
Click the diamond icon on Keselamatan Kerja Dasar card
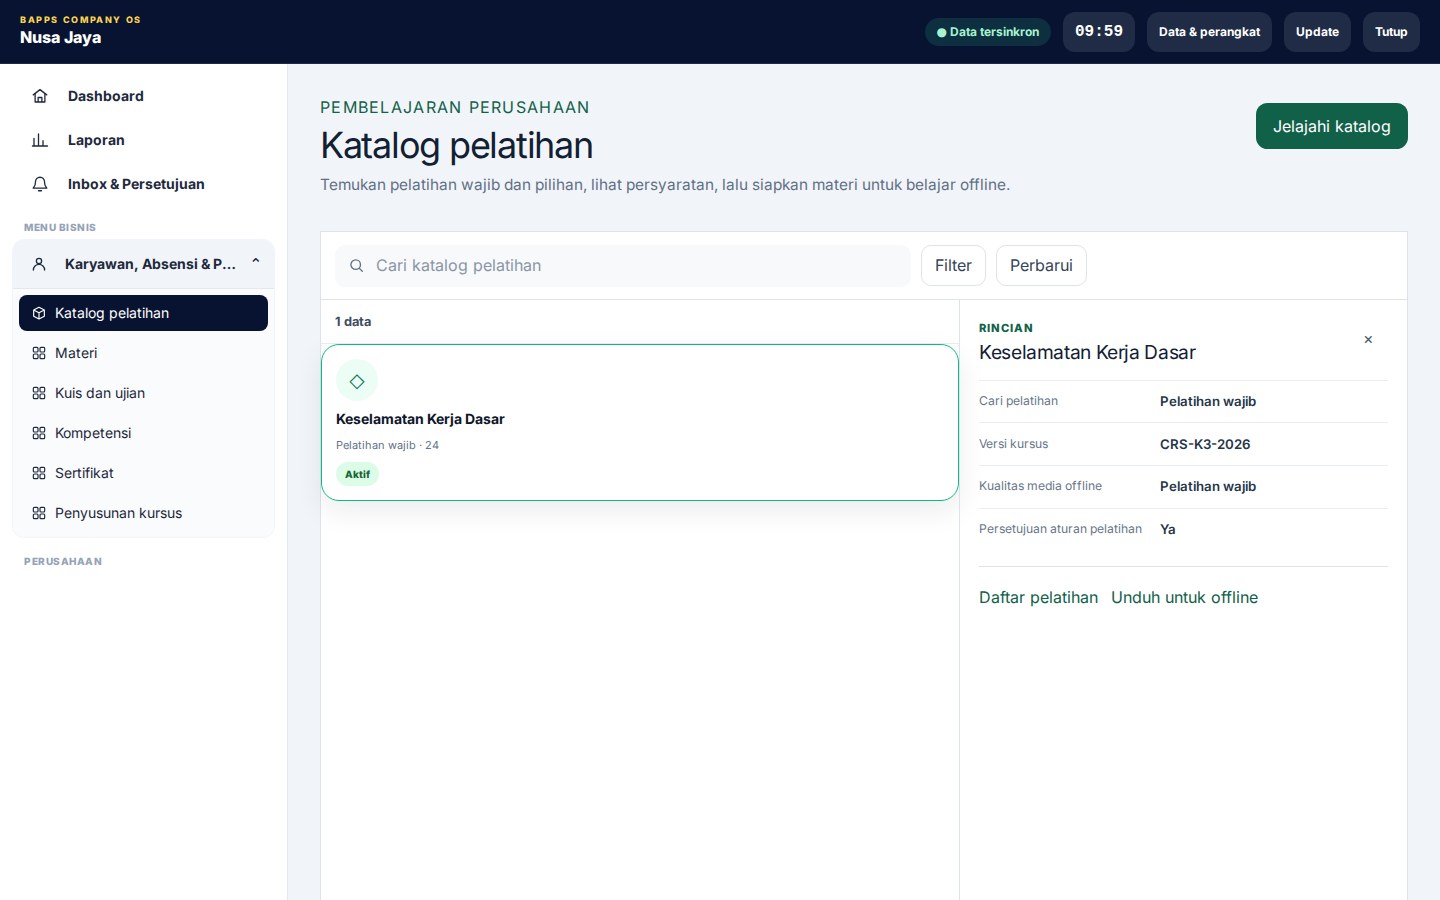[x=357, y=381]
